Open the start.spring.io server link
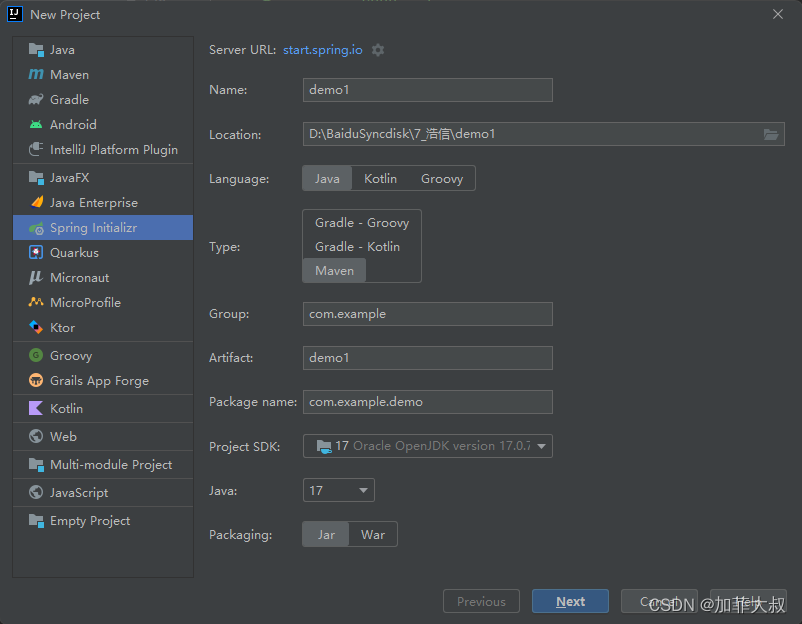Image resolution: width=802 pixels, height=624 pixels. [x=323, y=50]
